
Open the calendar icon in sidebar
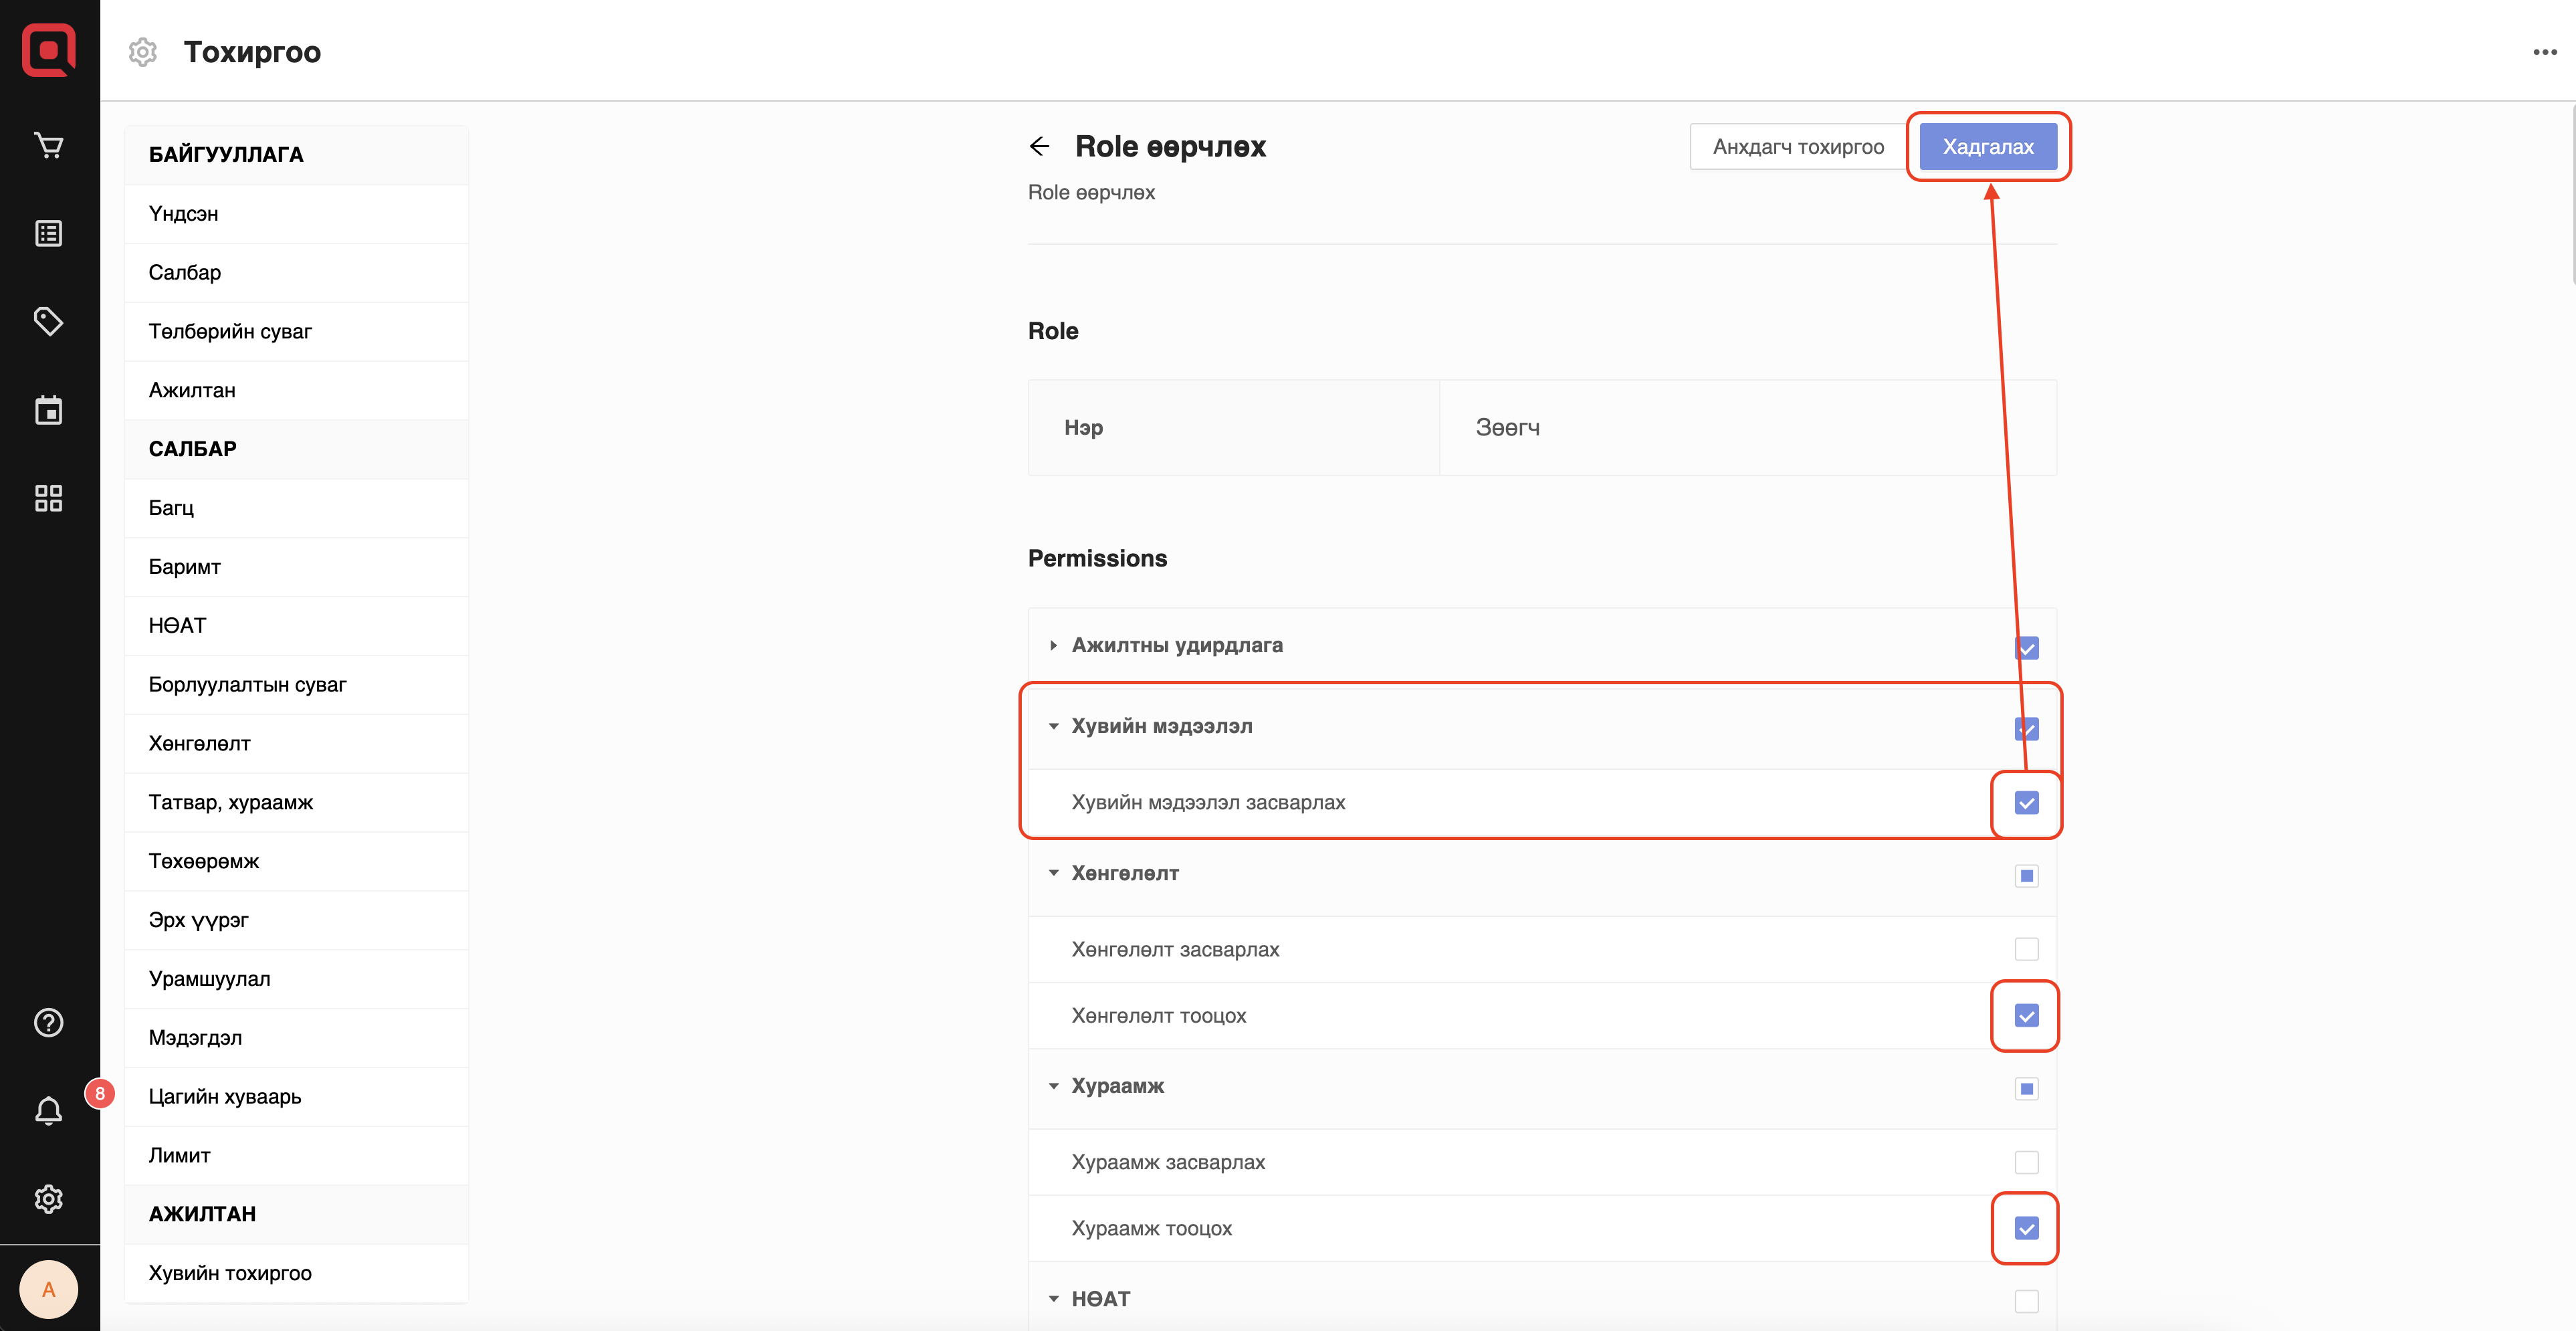pyautogui.click(x=48, y=410)
